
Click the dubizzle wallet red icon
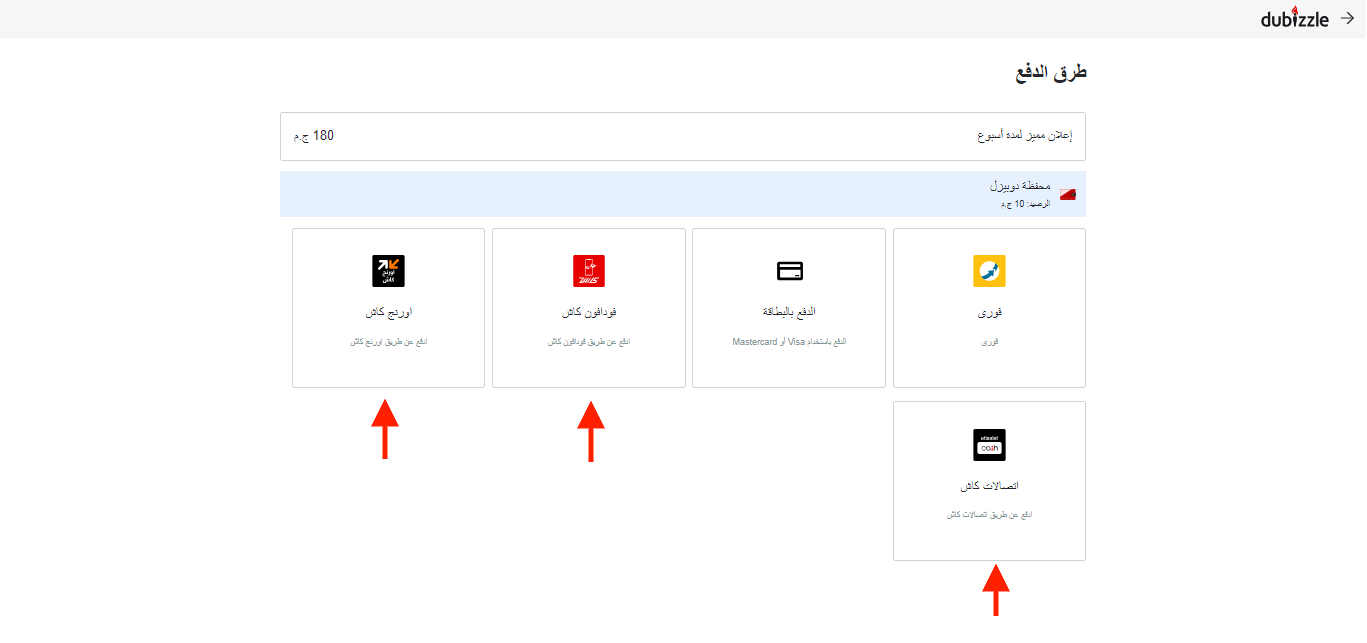1068,194
